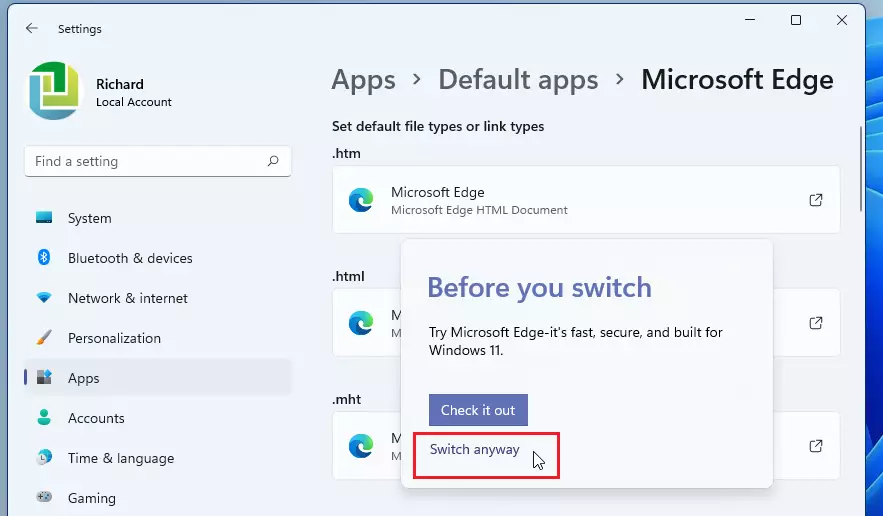Screen dimensions: 883x516
Task: Click the search magnifier icon
Action: click(273, 161)
